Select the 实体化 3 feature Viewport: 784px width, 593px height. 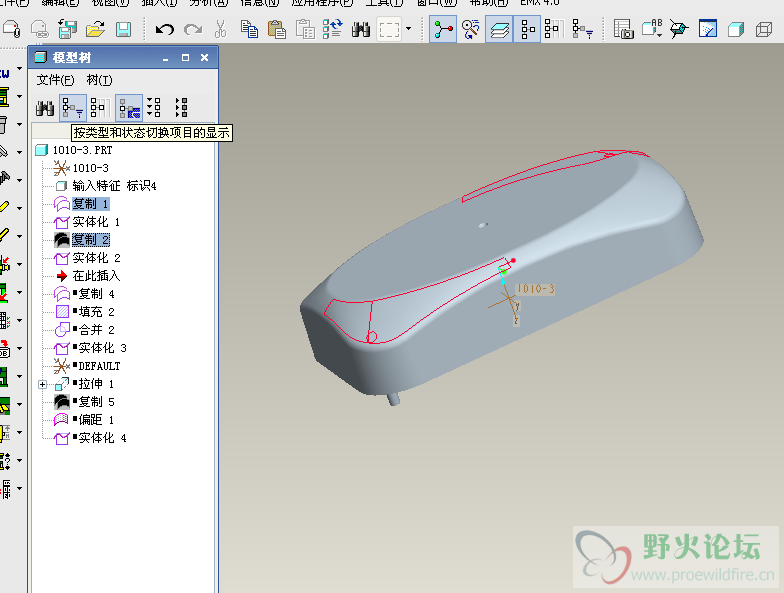point(90,348)
